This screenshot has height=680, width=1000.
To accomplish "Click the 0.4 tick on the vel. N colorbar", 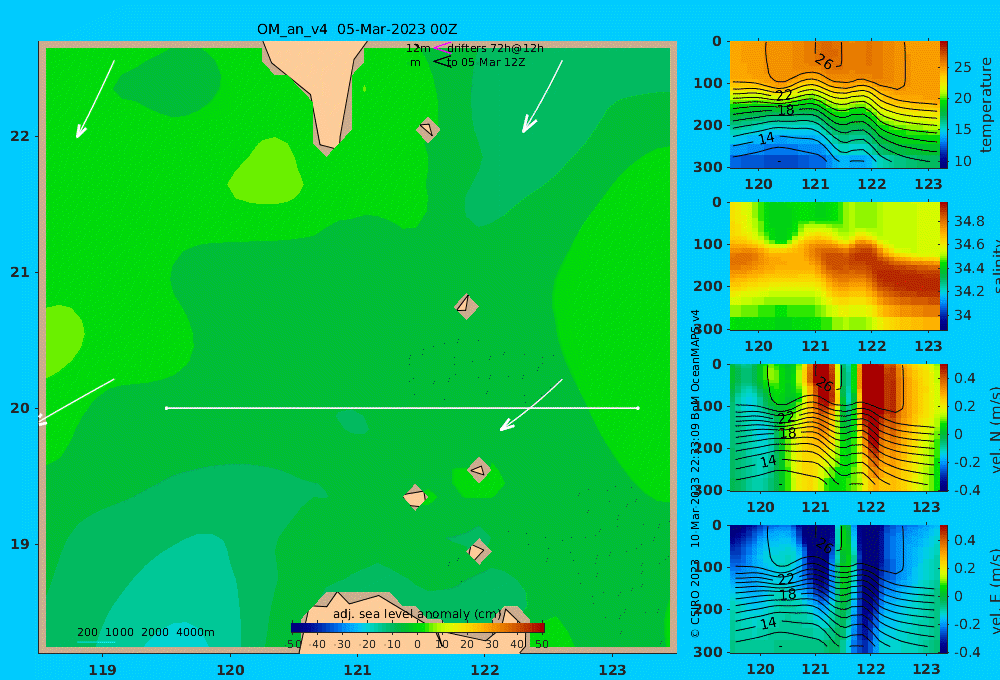I will 965,378.
